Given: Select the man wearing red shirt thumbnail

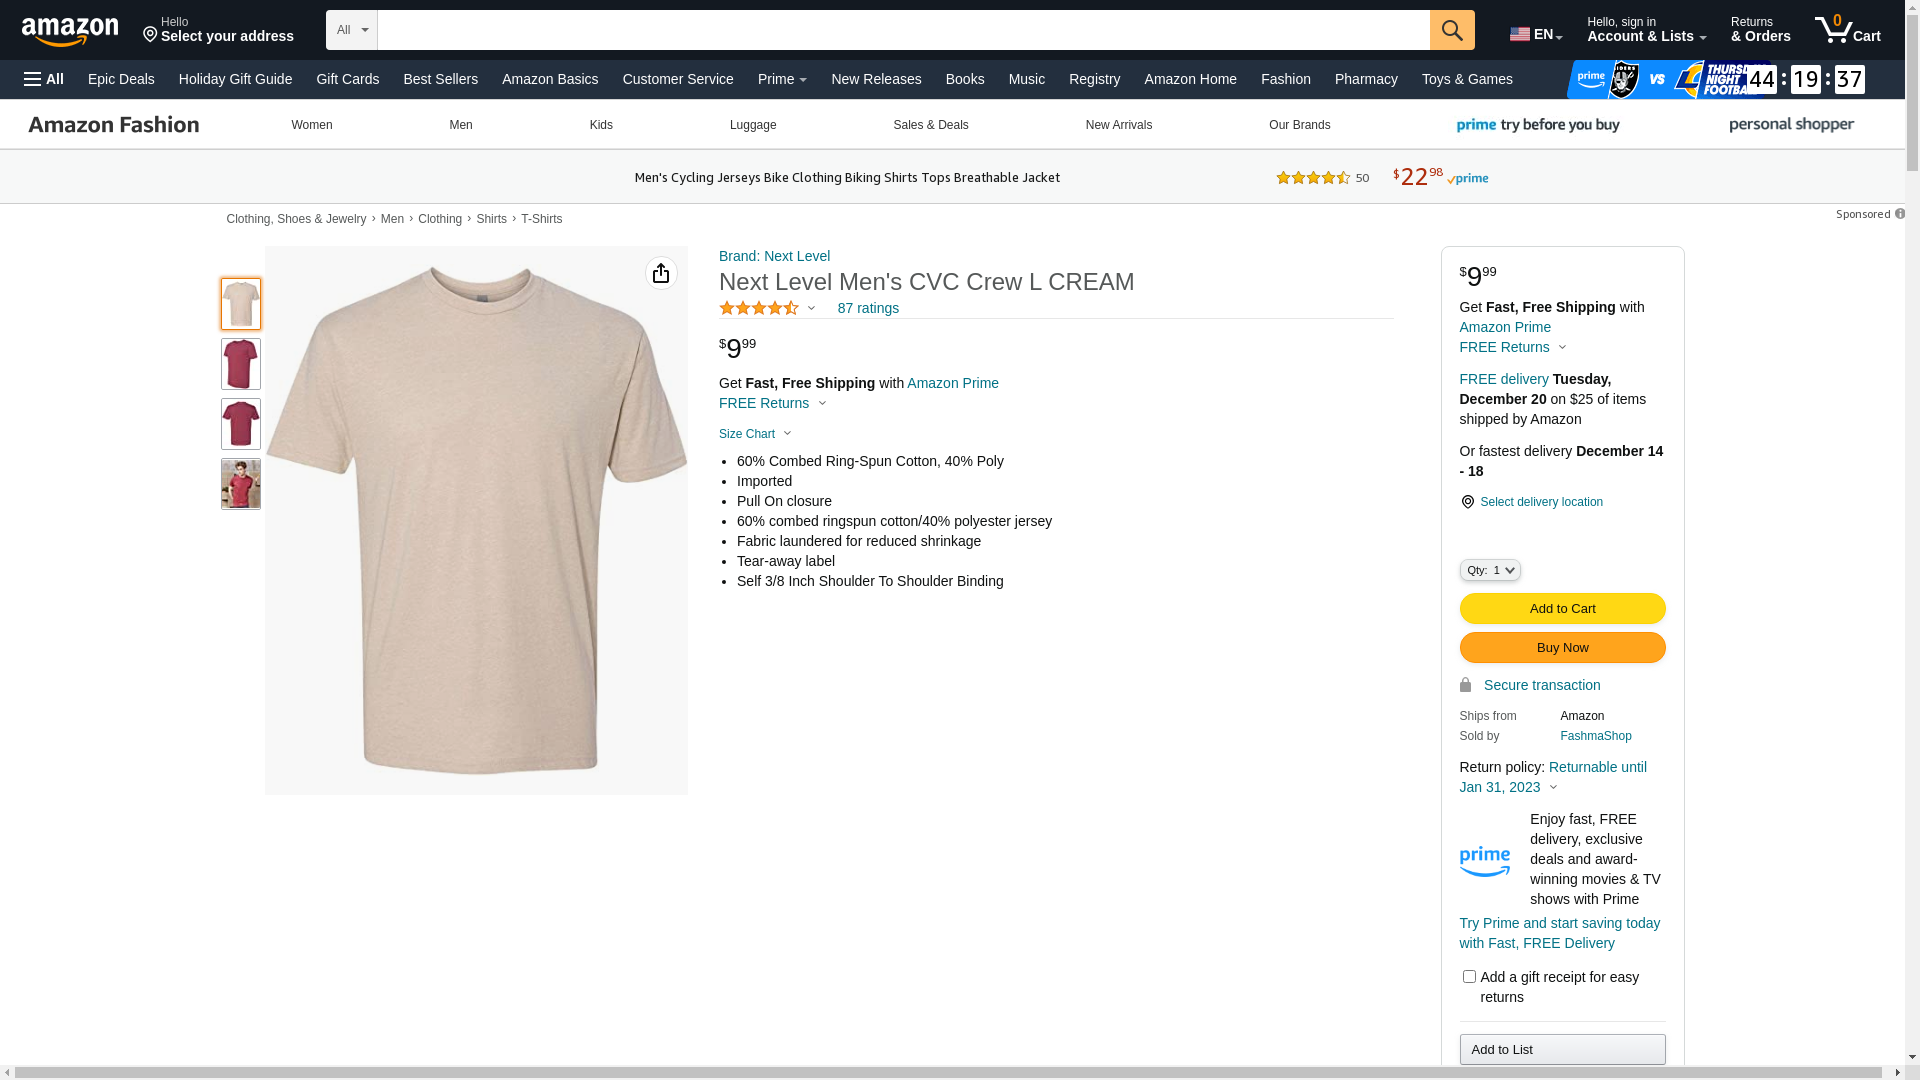Looking at the screenshot, I should (x=241, y=484).
